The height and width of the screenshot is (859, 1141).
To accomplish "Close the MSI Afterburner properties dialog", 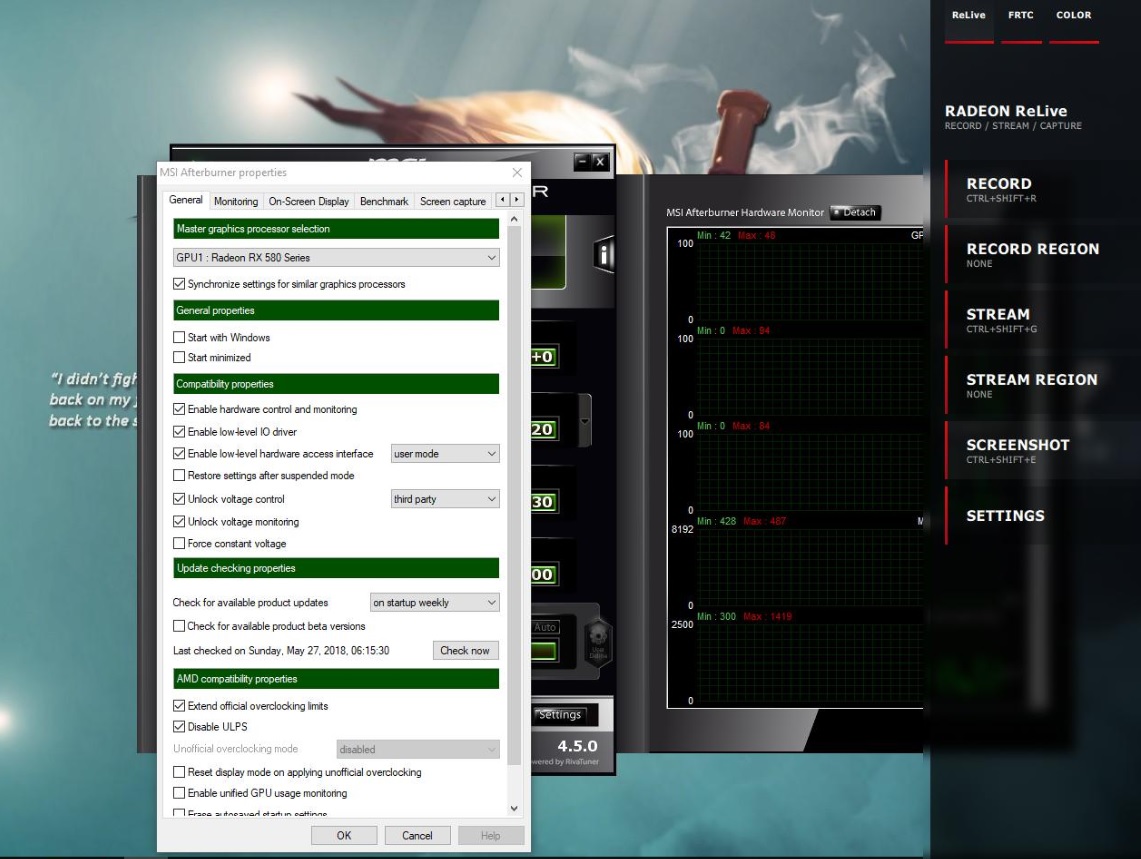I will coord(517,173).
